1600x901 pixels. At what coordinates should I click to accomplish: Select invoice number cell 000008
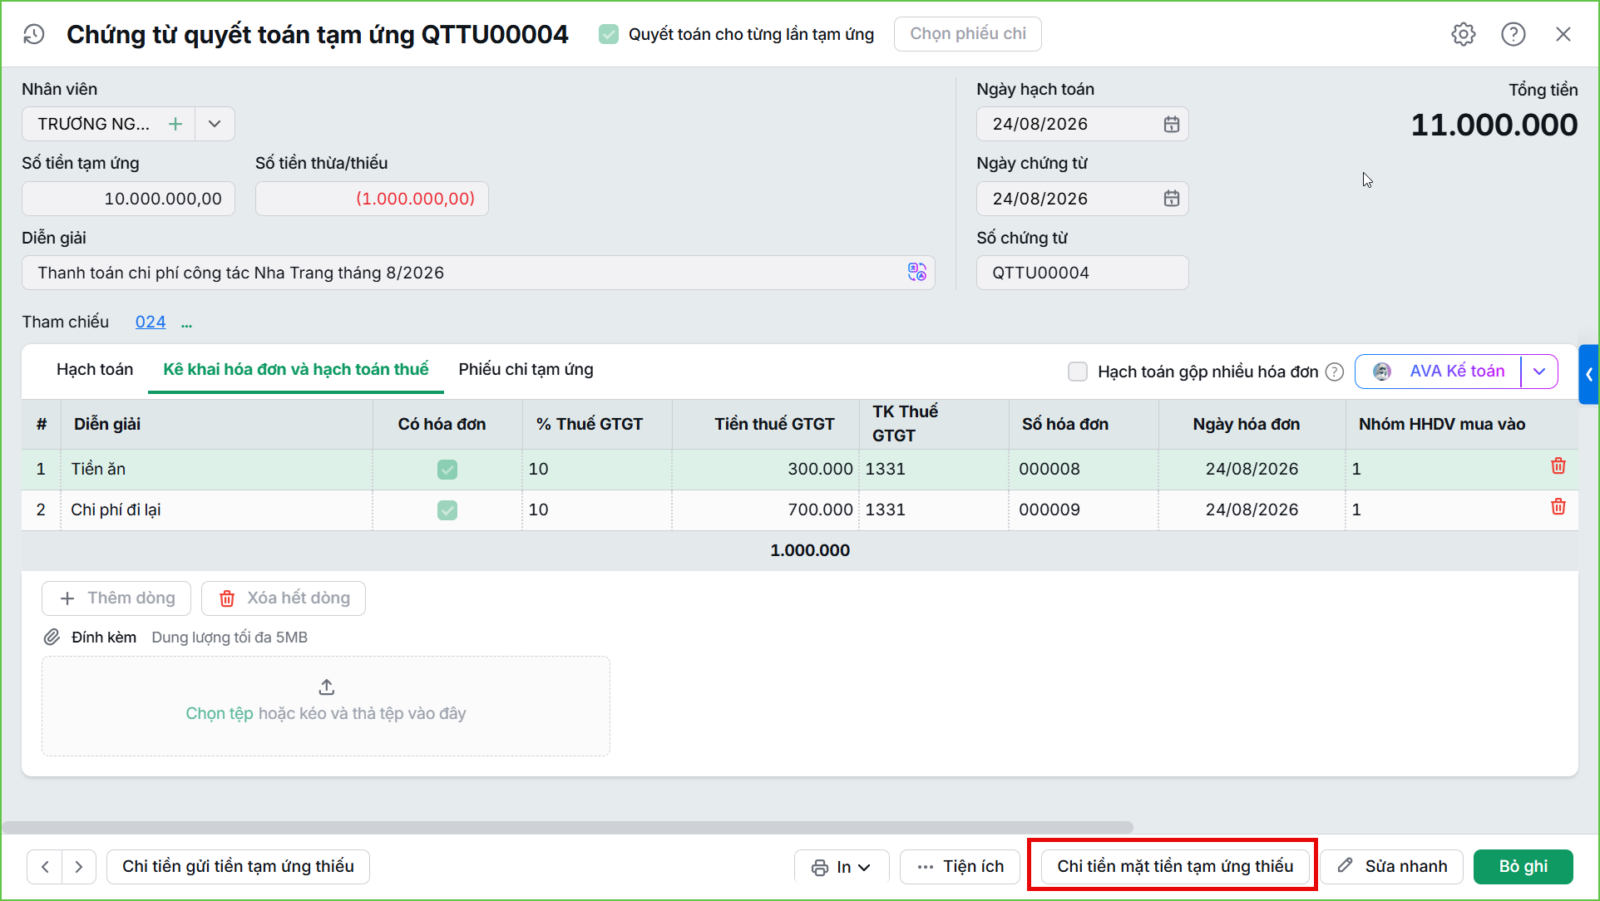1083,469
